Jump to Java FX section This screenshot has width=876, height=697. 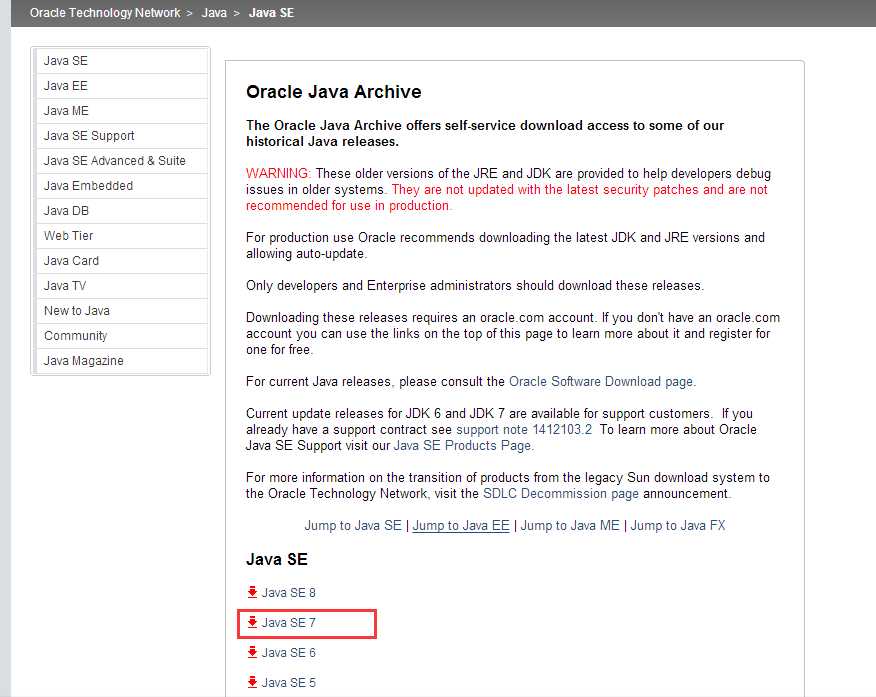click(x=678, y=526)
